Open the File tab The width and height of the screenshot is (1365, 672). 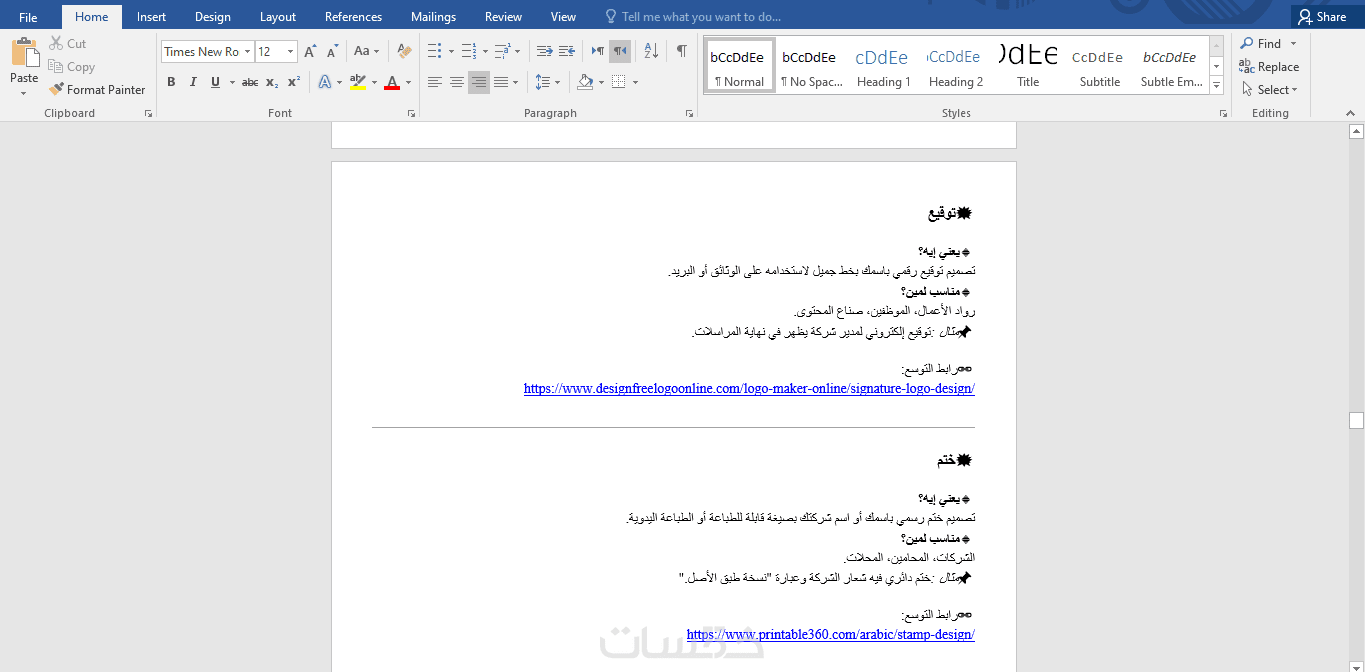coord(28,16)
